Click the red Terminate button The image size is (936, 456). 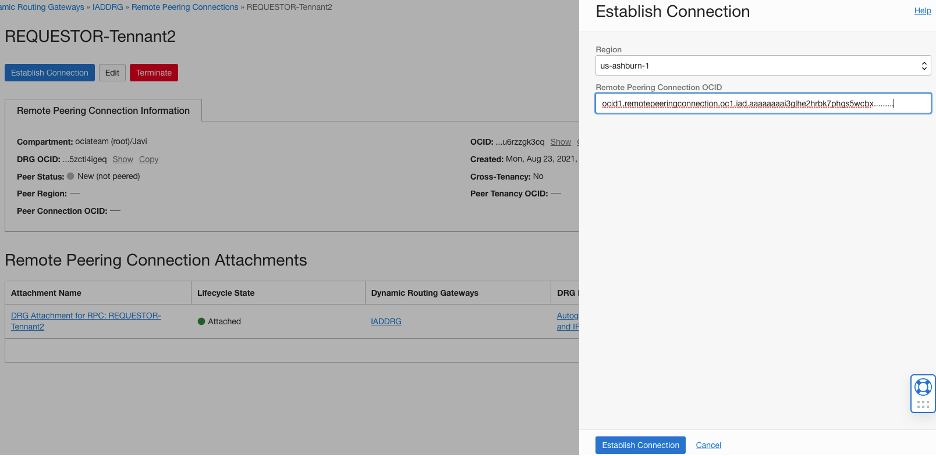click(x=153, y=73)
